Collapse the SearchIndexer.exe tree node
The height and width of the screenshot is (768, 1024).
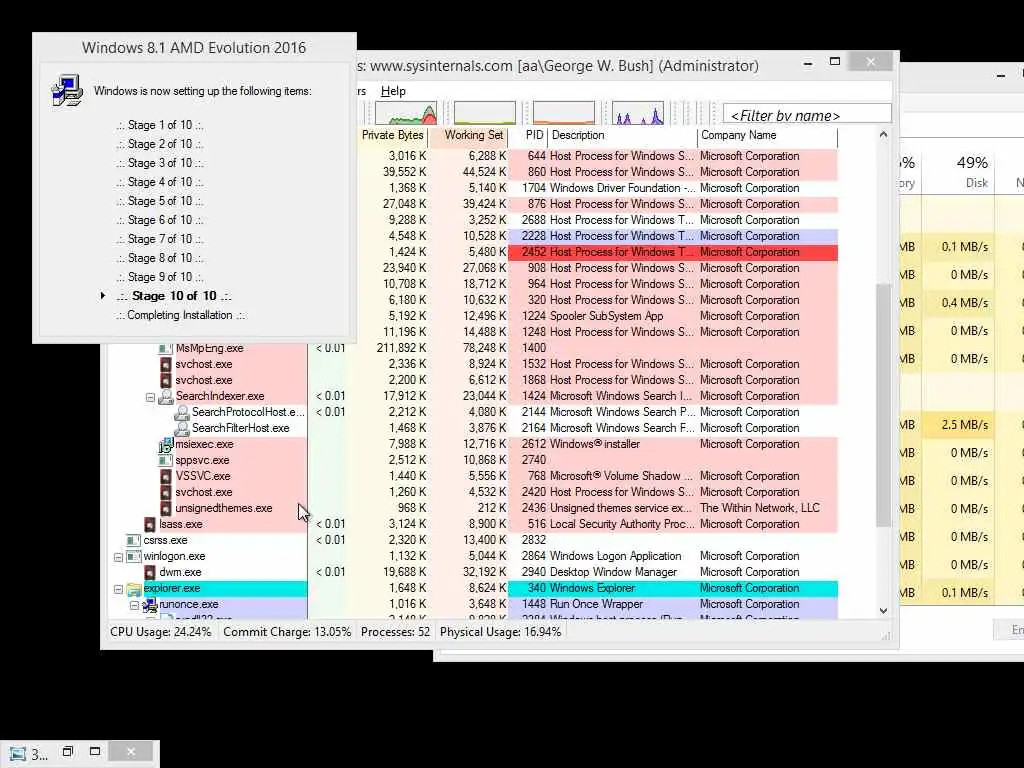click(150, 397)
